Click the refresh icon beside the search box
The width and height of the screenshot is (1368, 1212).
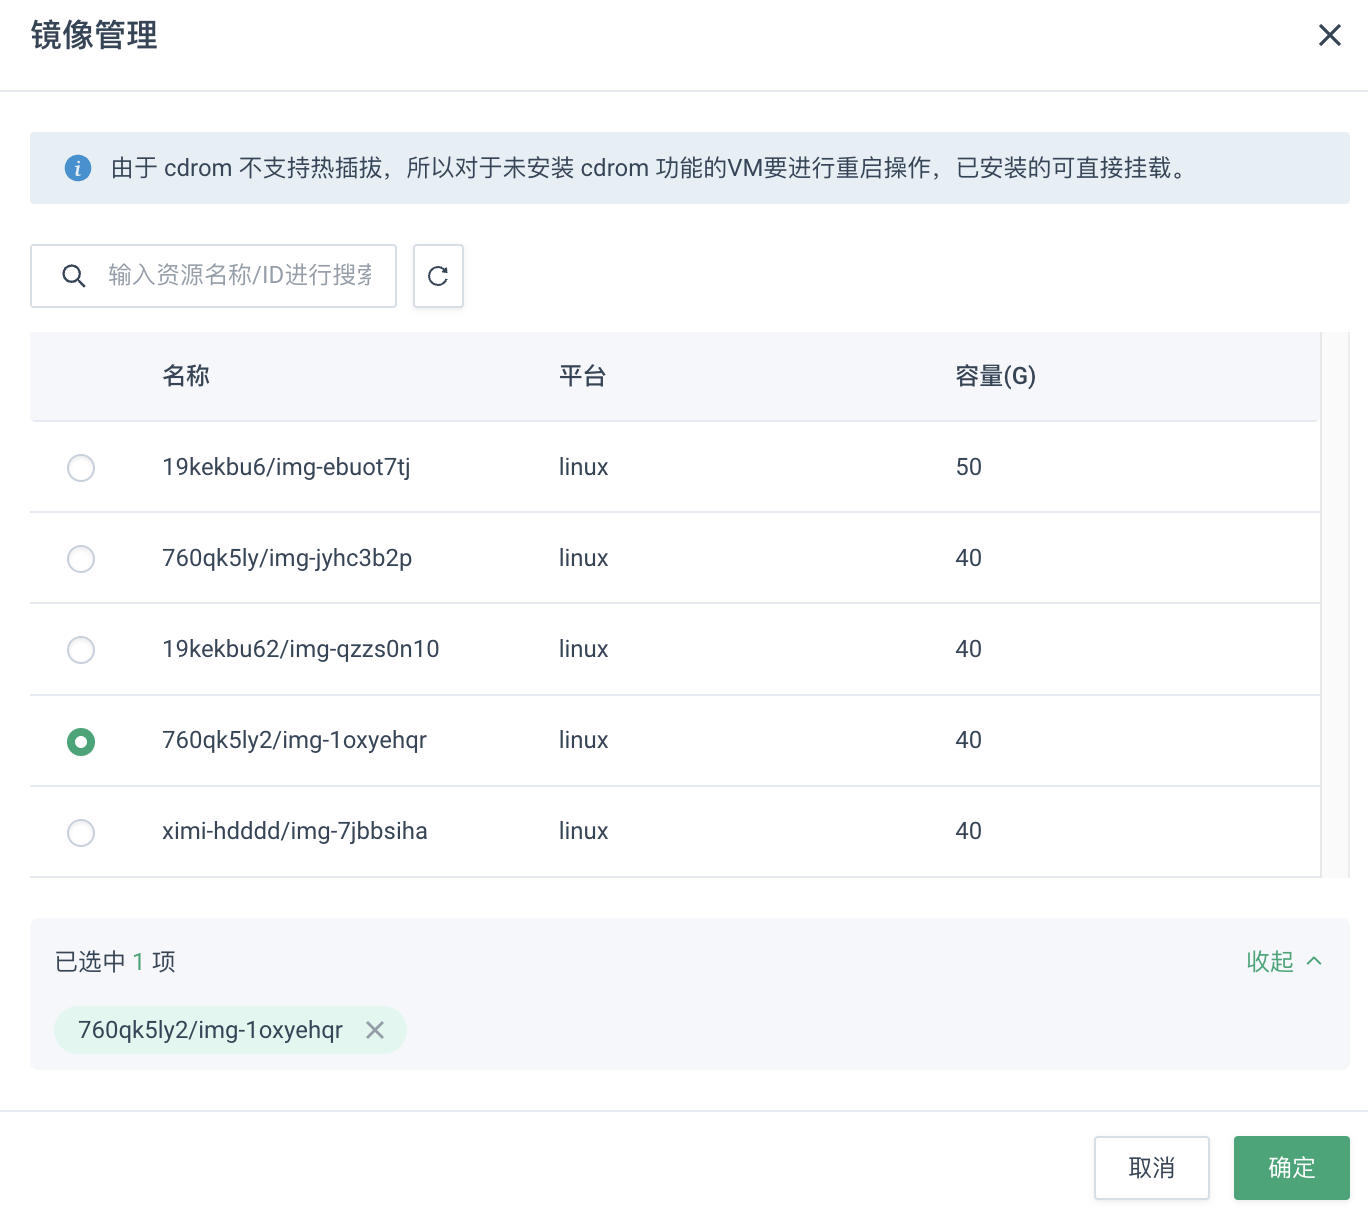point(438,276)
